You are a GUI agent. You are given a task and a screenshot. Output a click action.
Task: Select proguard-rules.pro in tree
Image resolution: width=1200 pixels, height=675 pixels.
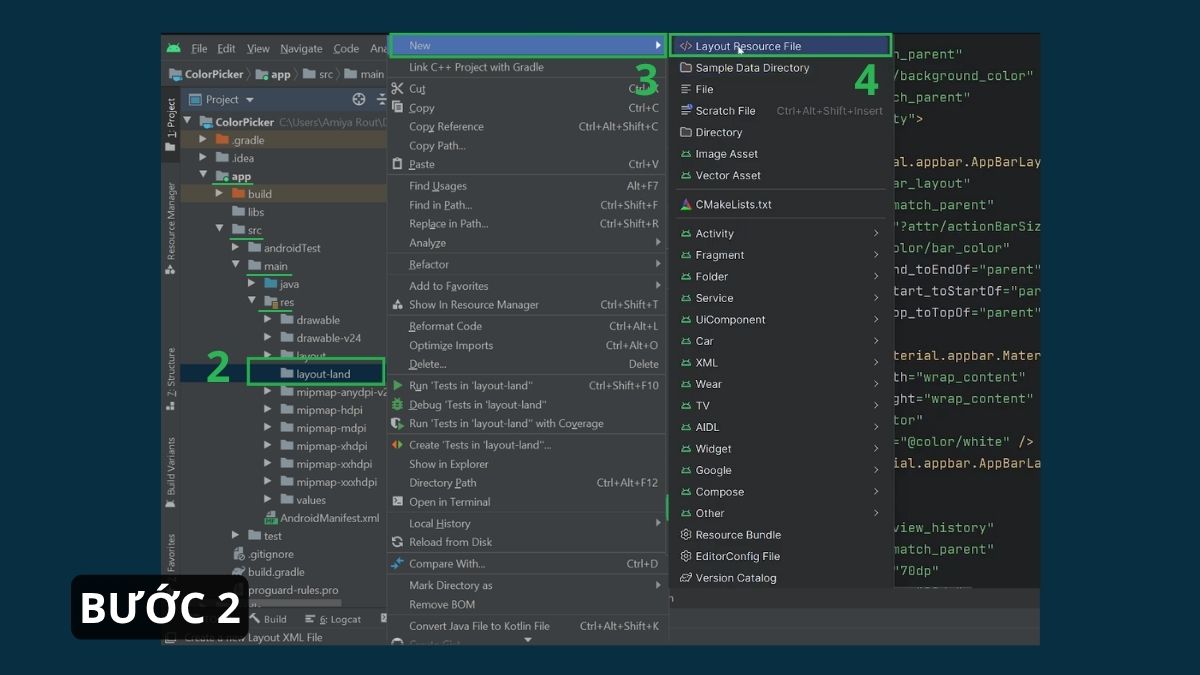[x=293, y=590]
